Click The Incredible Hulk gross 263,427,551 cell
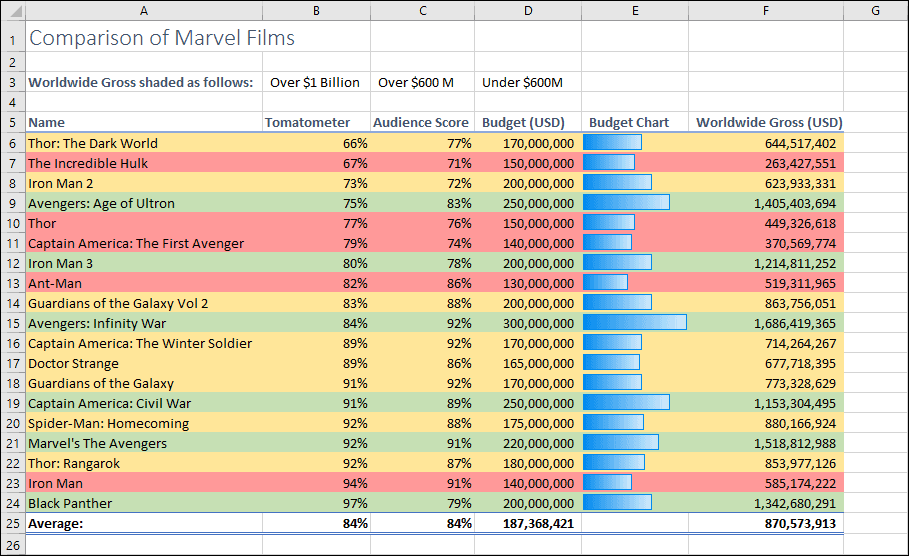This screenshot has height=556, width=909. pos(766,163)
